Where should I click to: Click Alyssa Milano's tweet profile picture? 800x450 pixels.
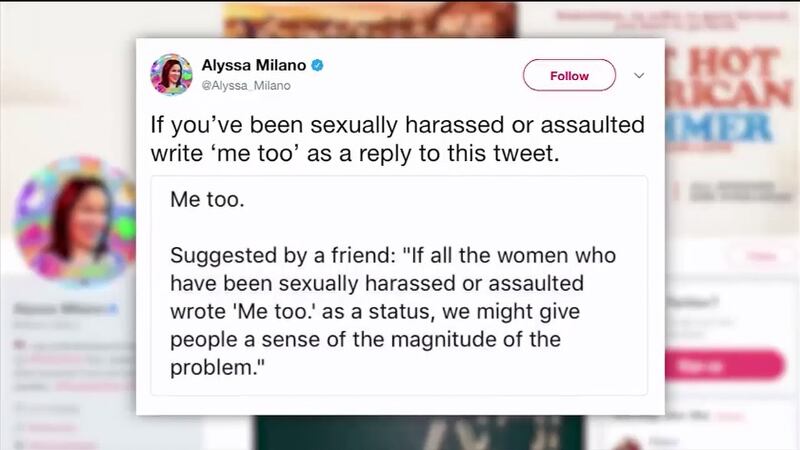pos(171,75)
